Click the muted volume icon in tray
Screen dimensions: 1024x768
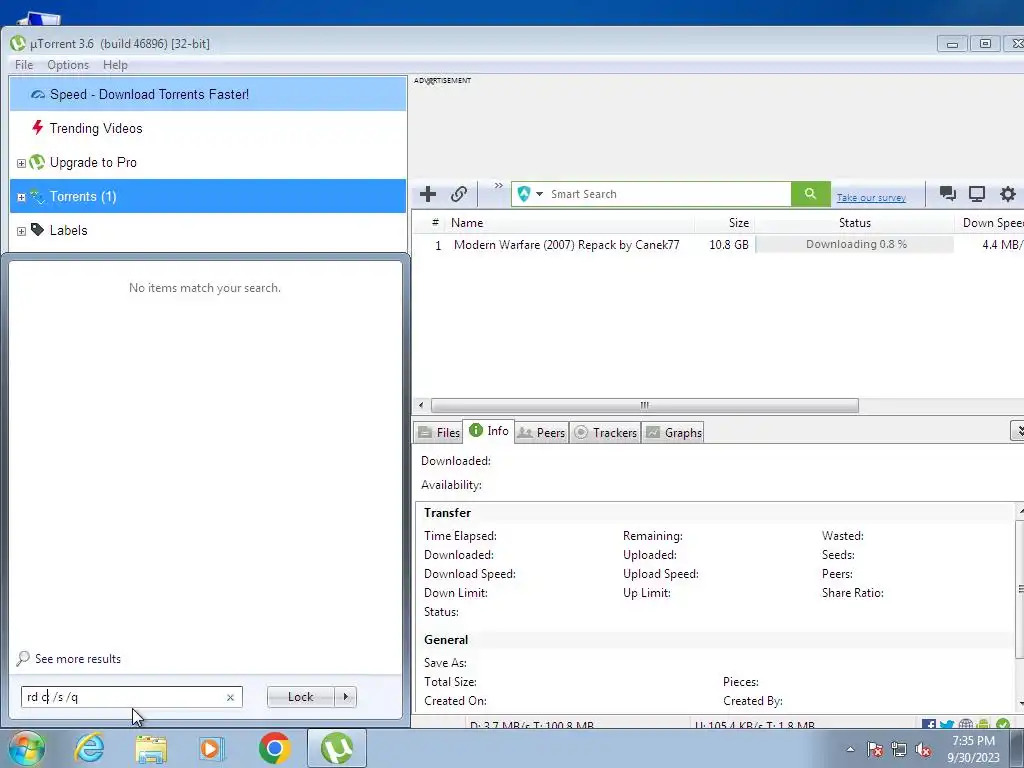923,749
